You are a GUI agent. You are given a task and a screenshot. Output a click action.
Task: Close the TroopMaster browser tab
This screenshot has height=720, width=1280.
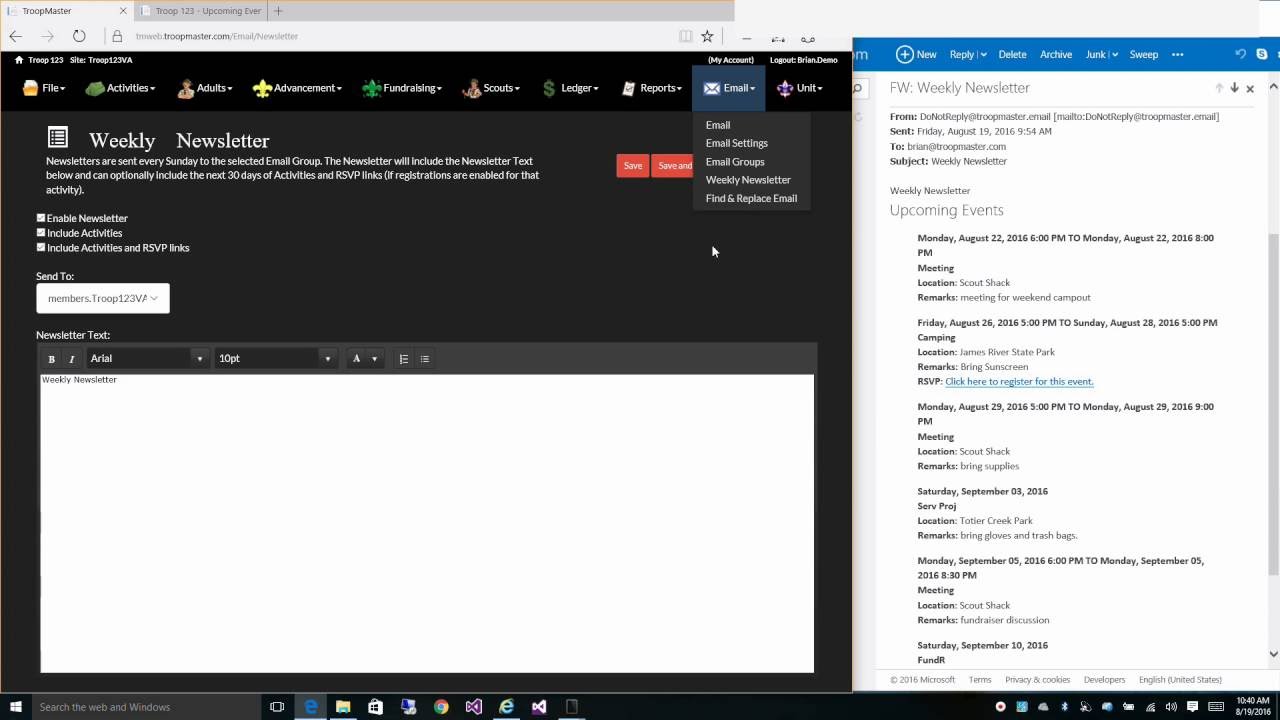(123, 11)
